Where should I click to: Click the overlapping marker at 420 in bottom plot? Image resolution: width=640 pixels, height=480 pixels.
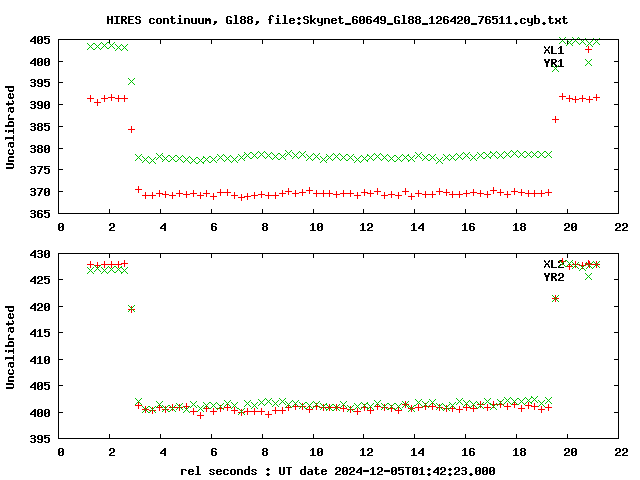coord(131,309)
